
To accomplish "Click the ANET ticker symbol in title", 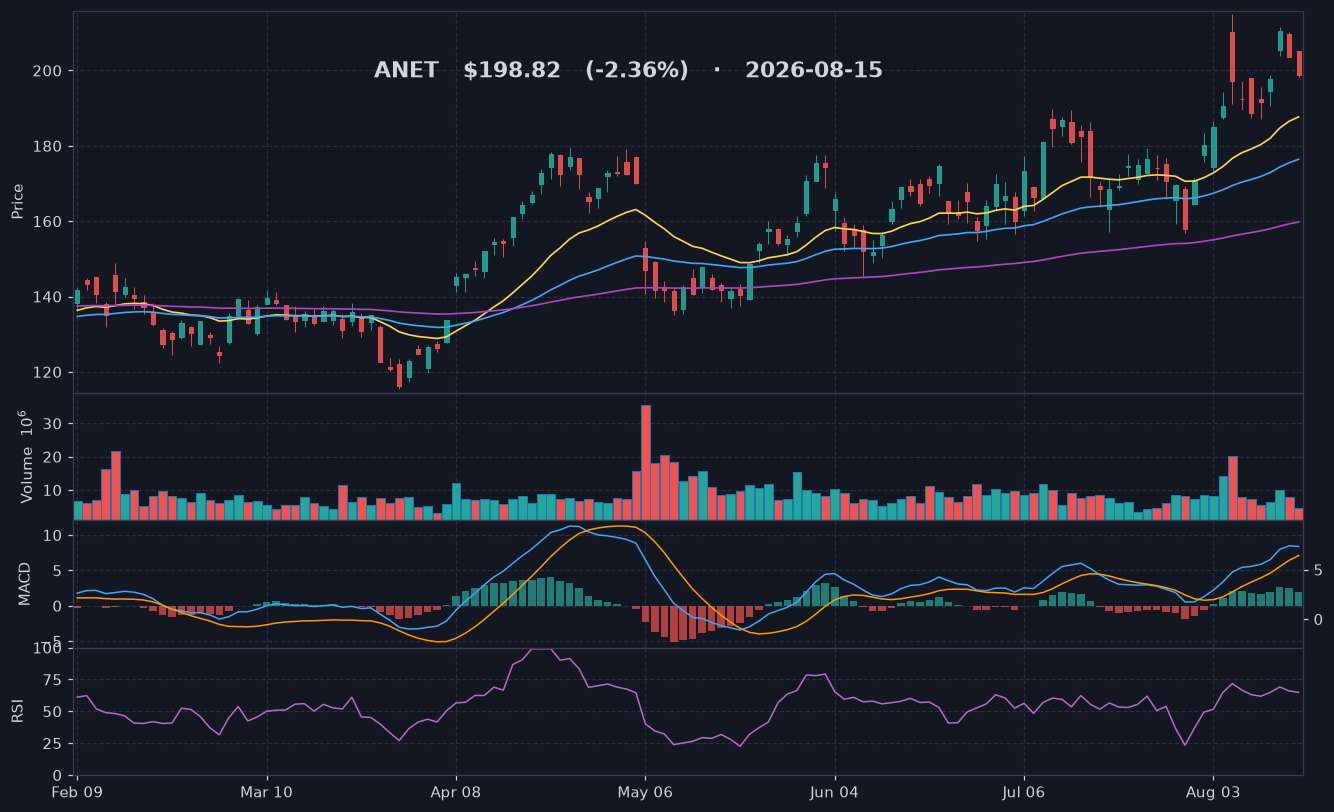I will 406,71.
